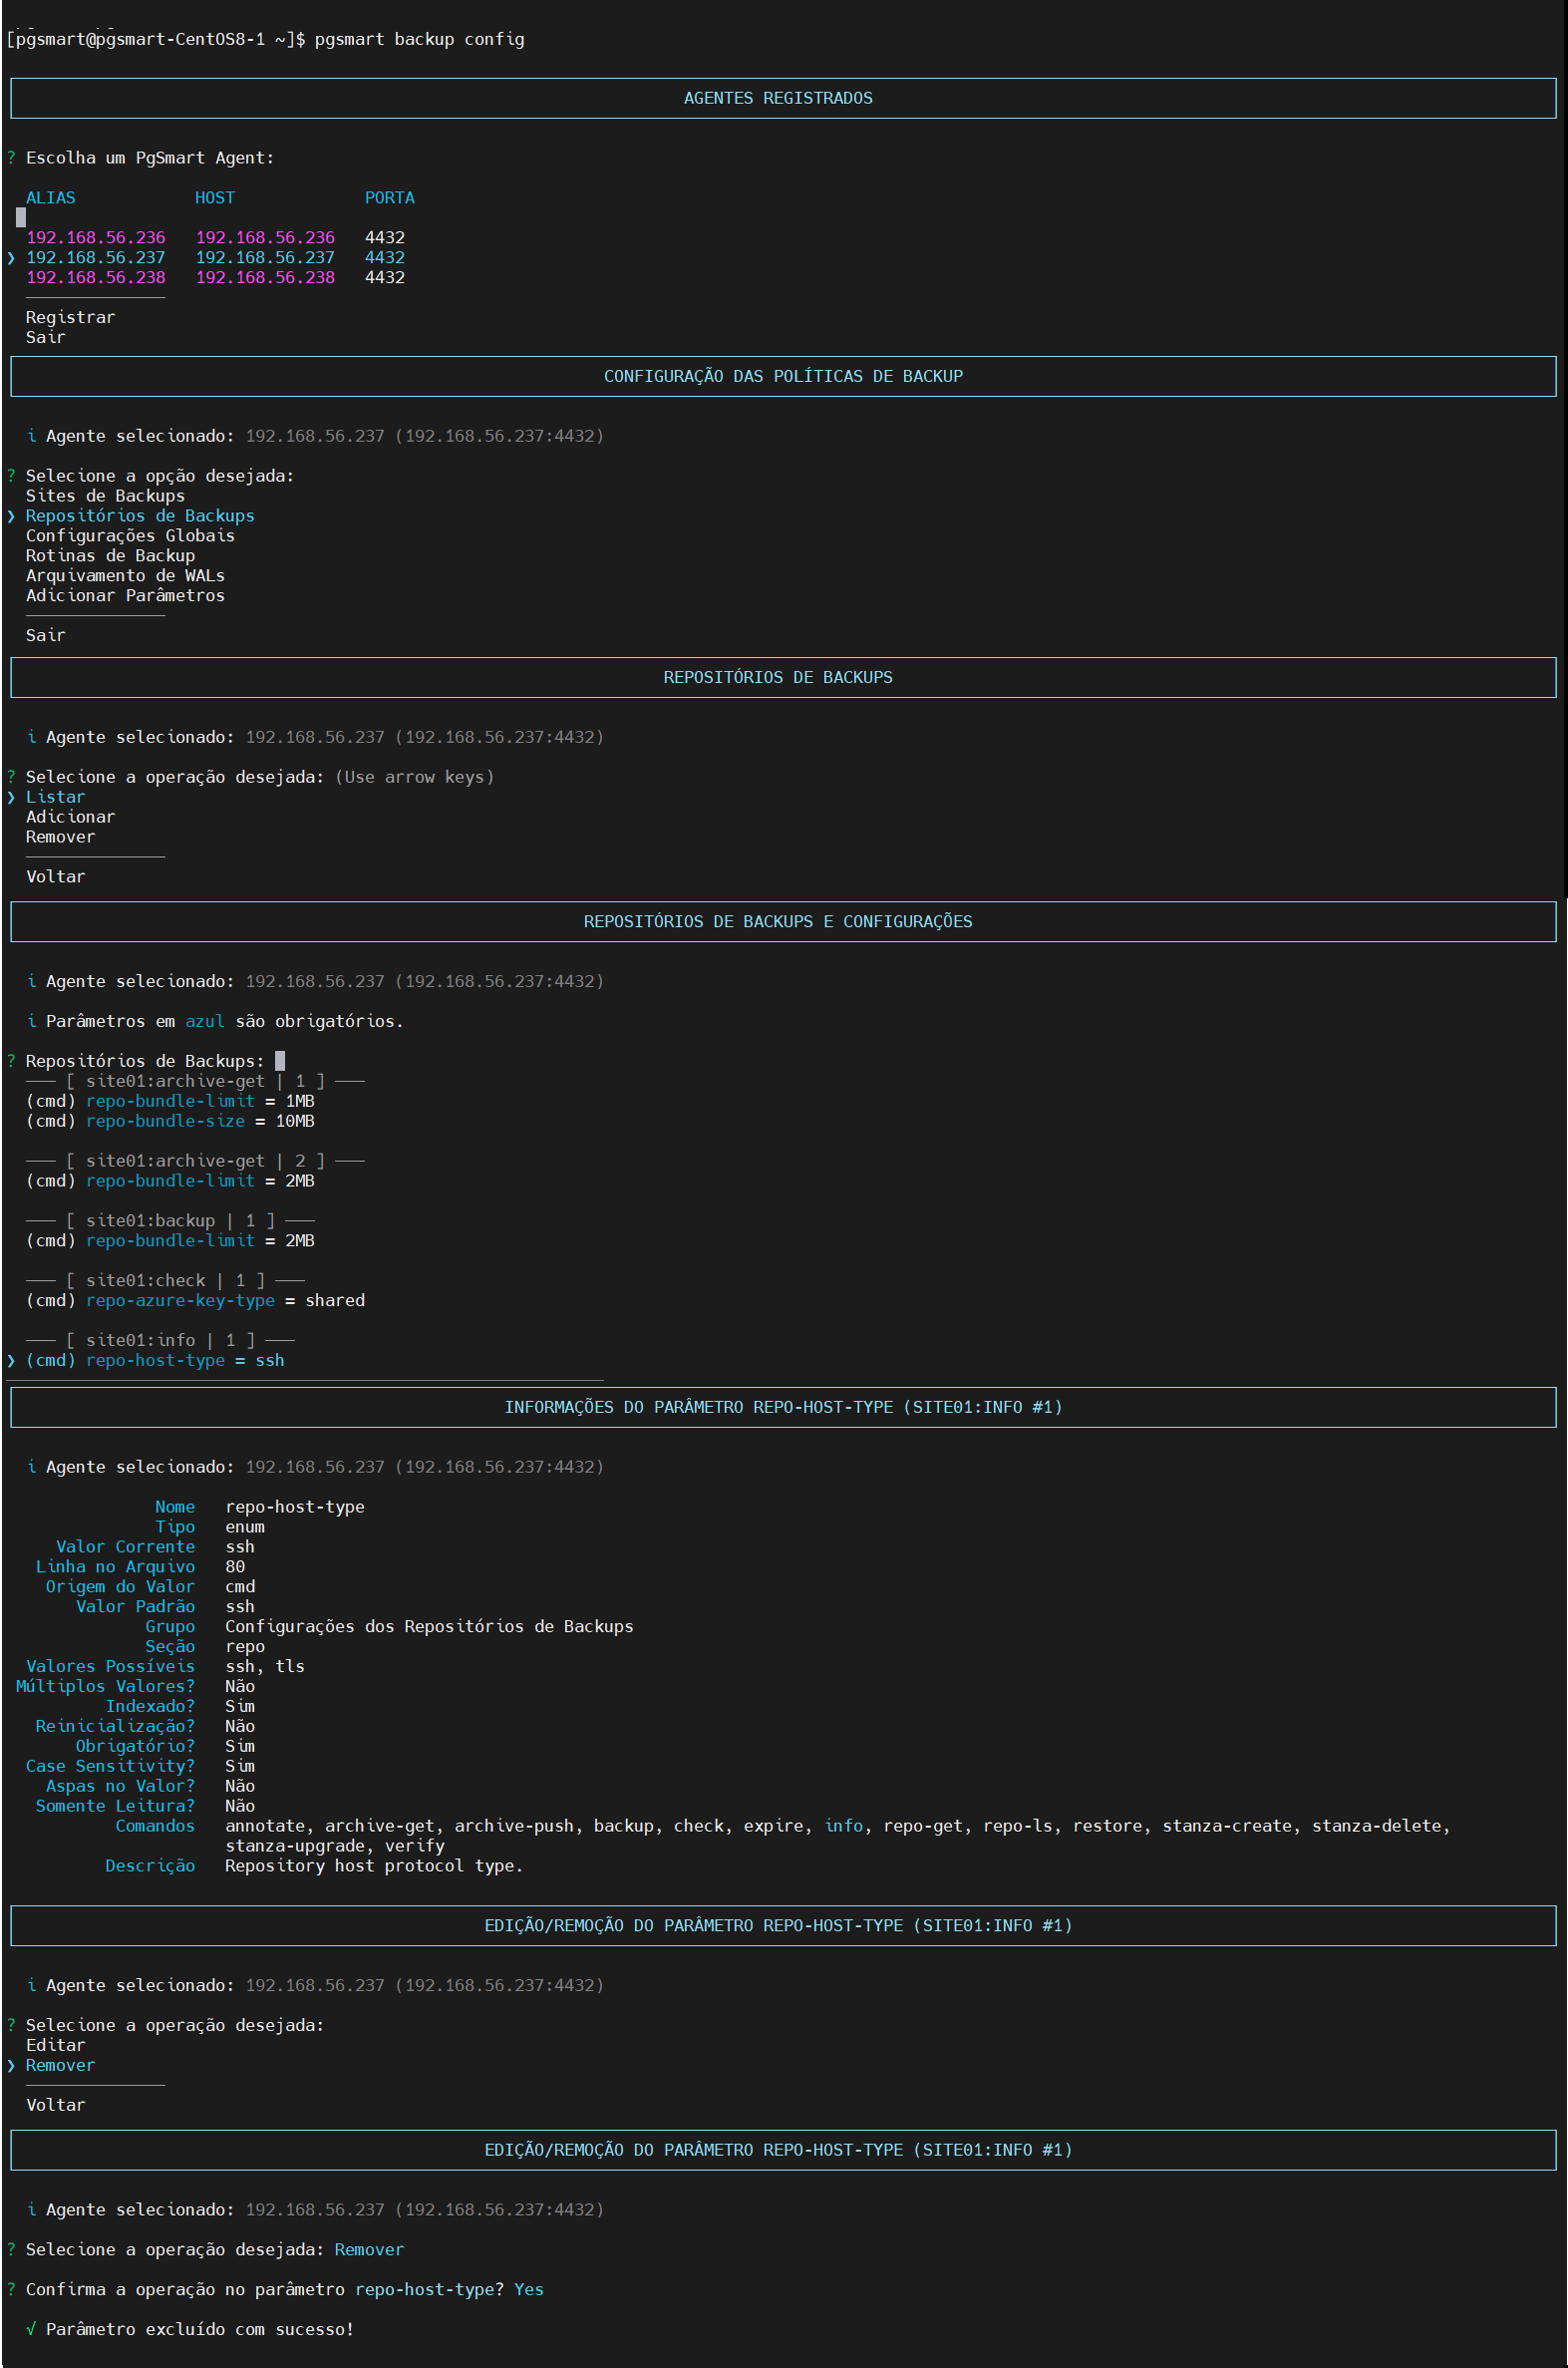Choose Registrar in agents list
This screenshot has width=1568, height=2368.
70,317
